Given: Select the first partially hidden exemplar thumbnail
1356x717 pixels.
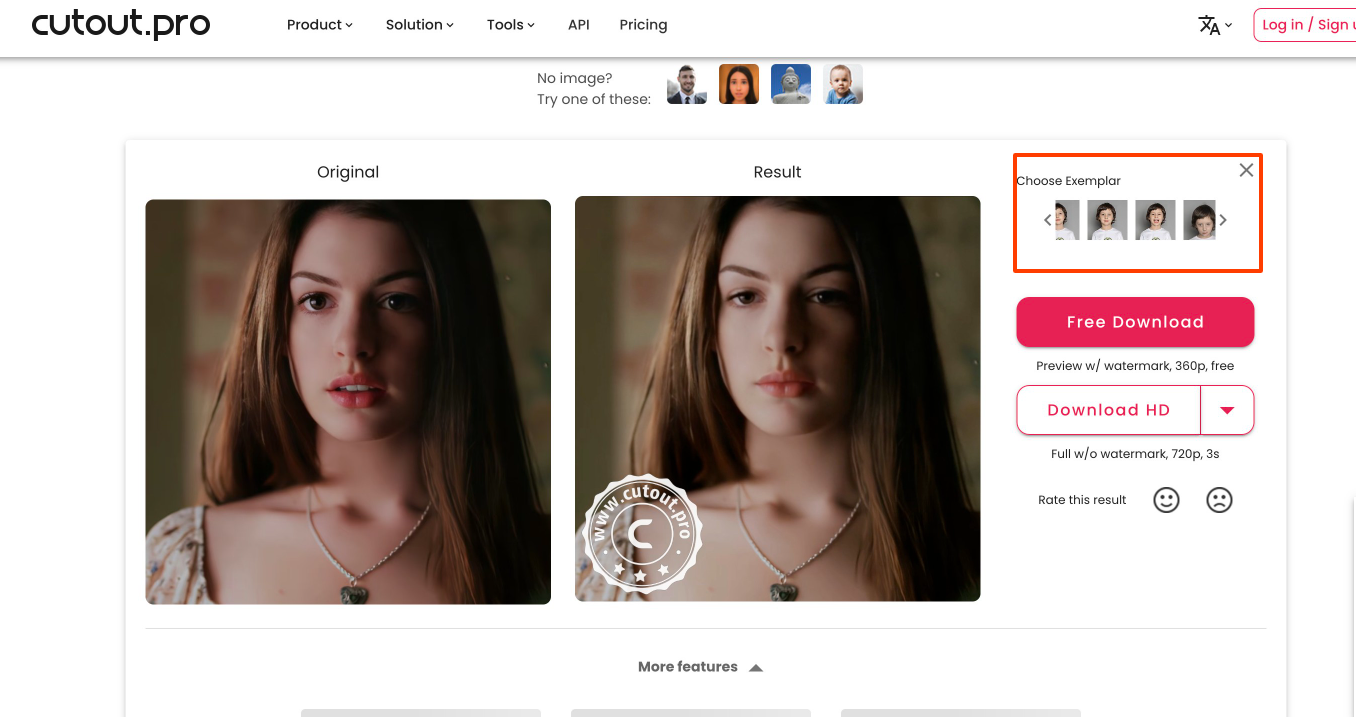Looking at the screenshot, I should pos(1068,220).
